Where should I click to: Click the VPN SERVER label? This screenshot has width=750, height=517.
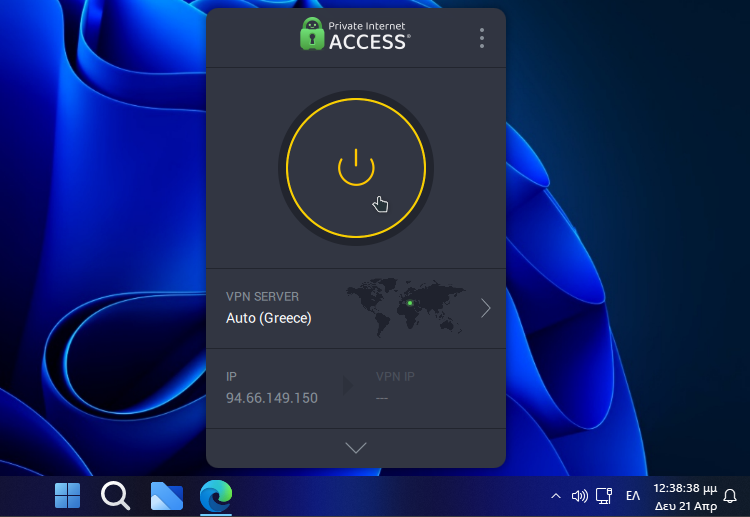tap(262, 297)
